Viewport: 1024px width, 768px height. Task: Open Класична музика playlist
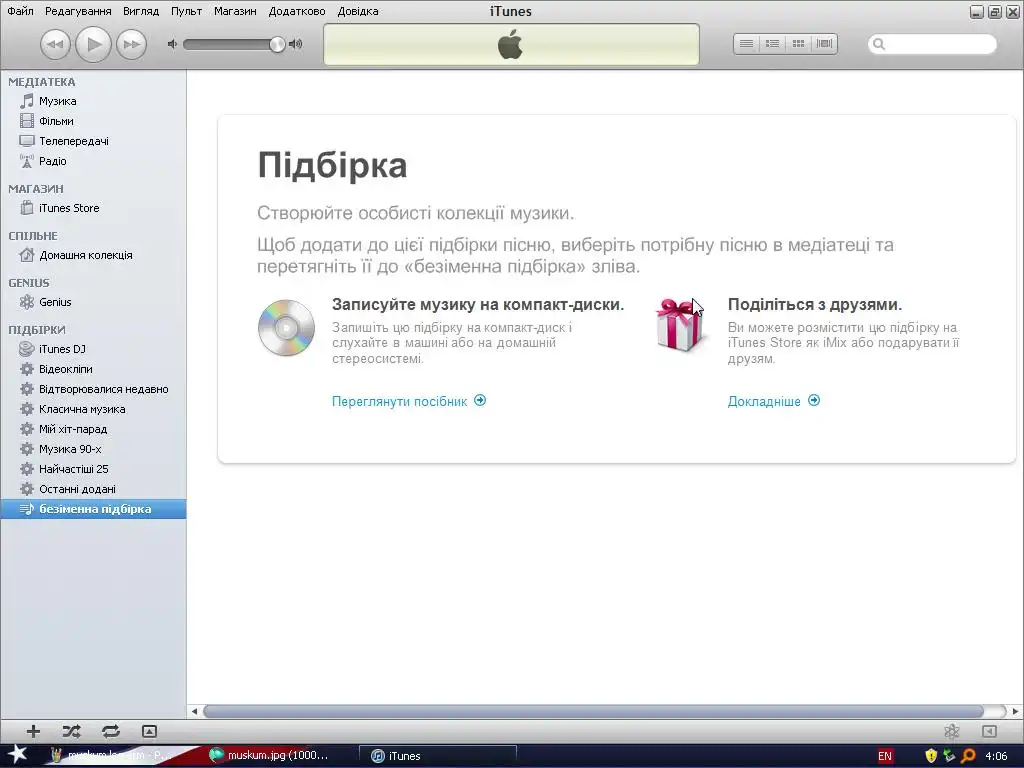pos(93,409)
